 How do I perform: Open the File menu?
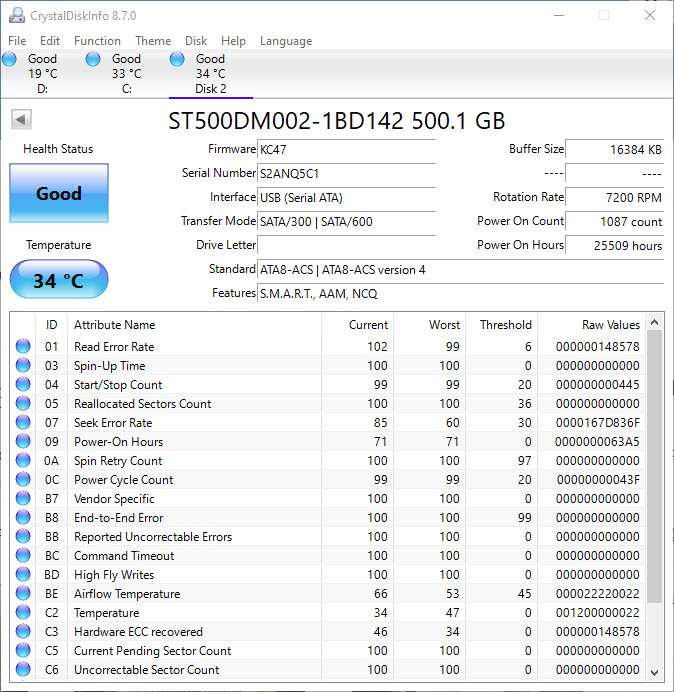[17, 41]
